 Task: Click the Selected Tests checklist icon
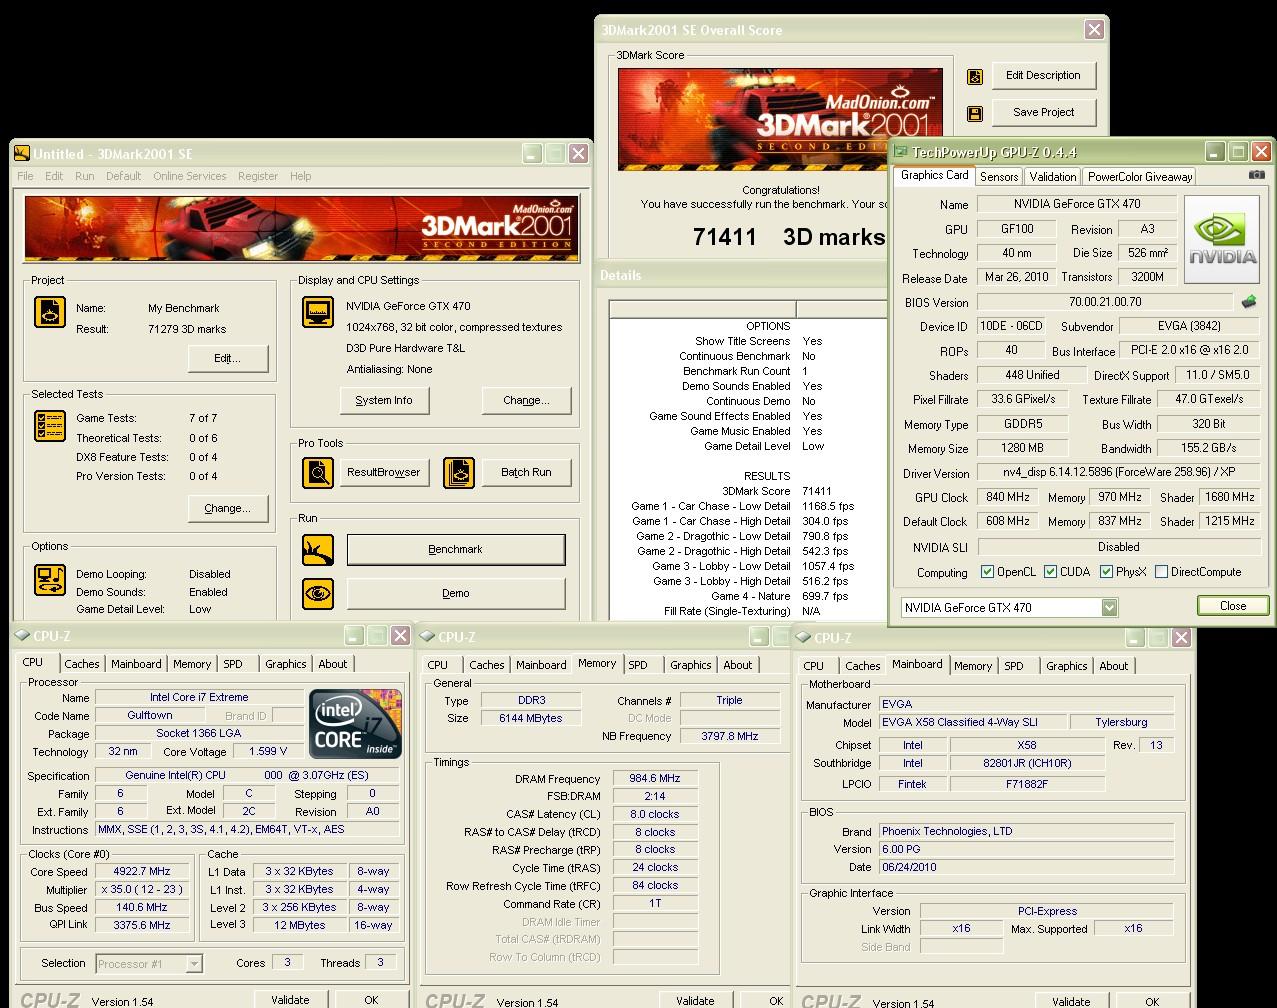(x=49, y=426)
